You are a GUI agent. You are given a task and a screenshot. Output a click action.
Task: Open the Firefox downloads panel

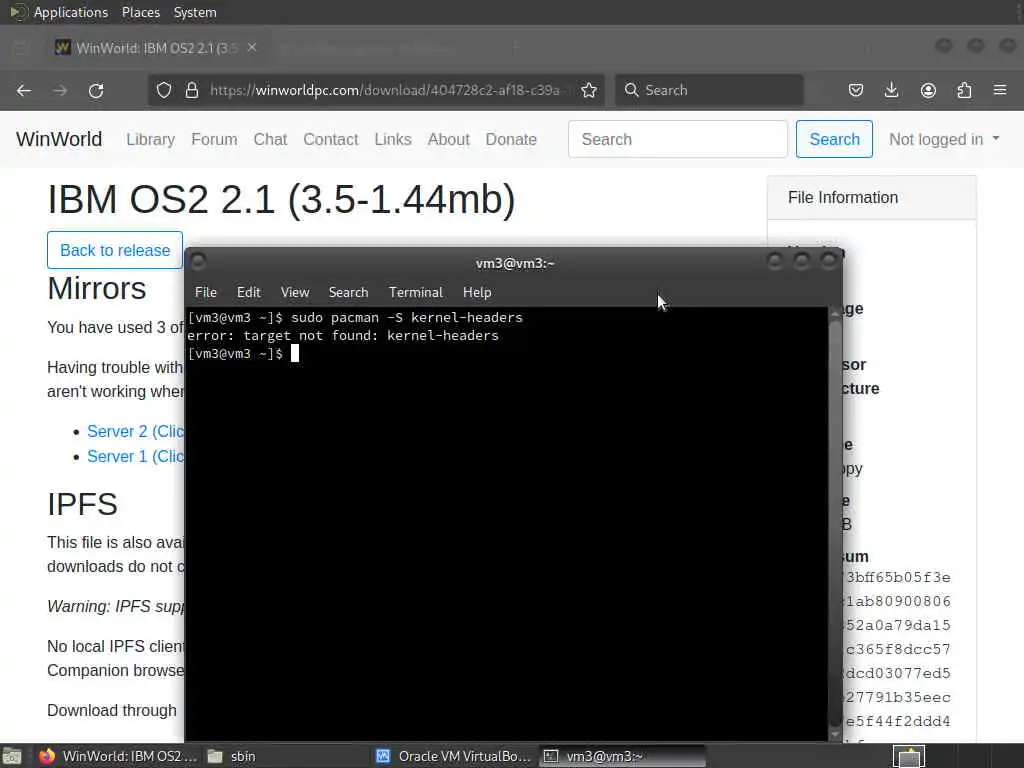891,90
